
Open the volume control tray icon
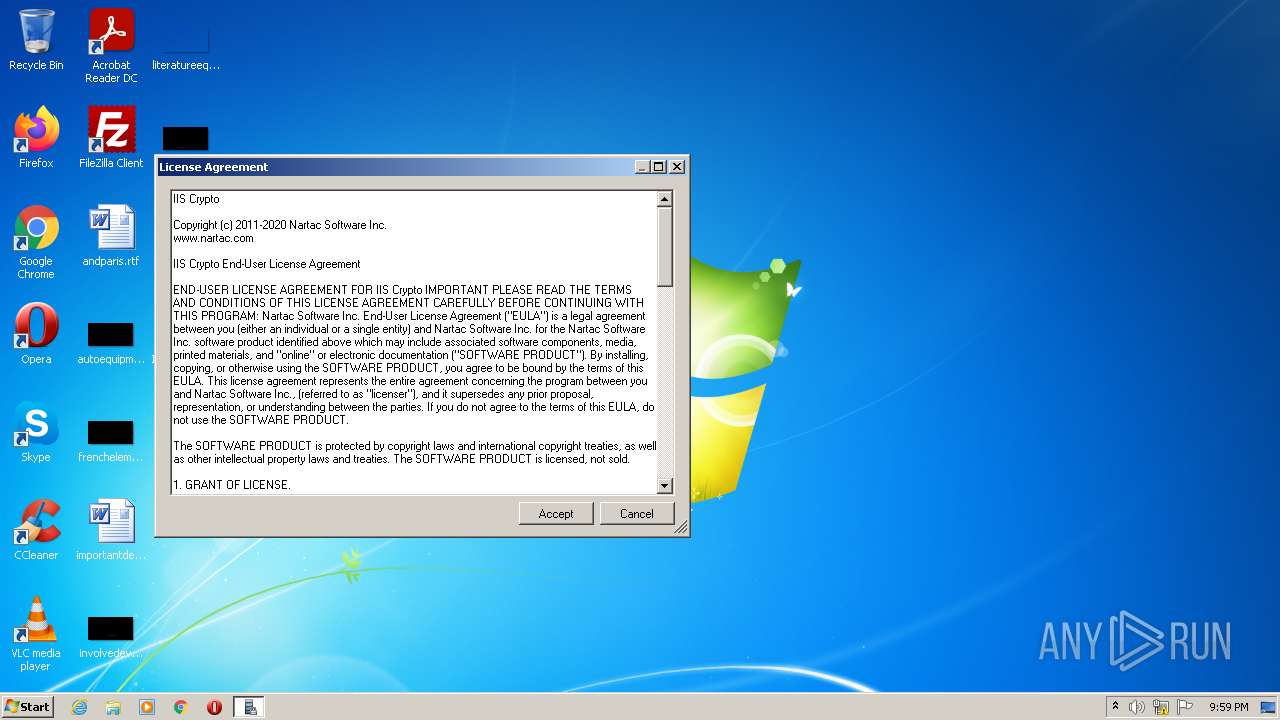pyautogui.click(x=1137, y=707)
